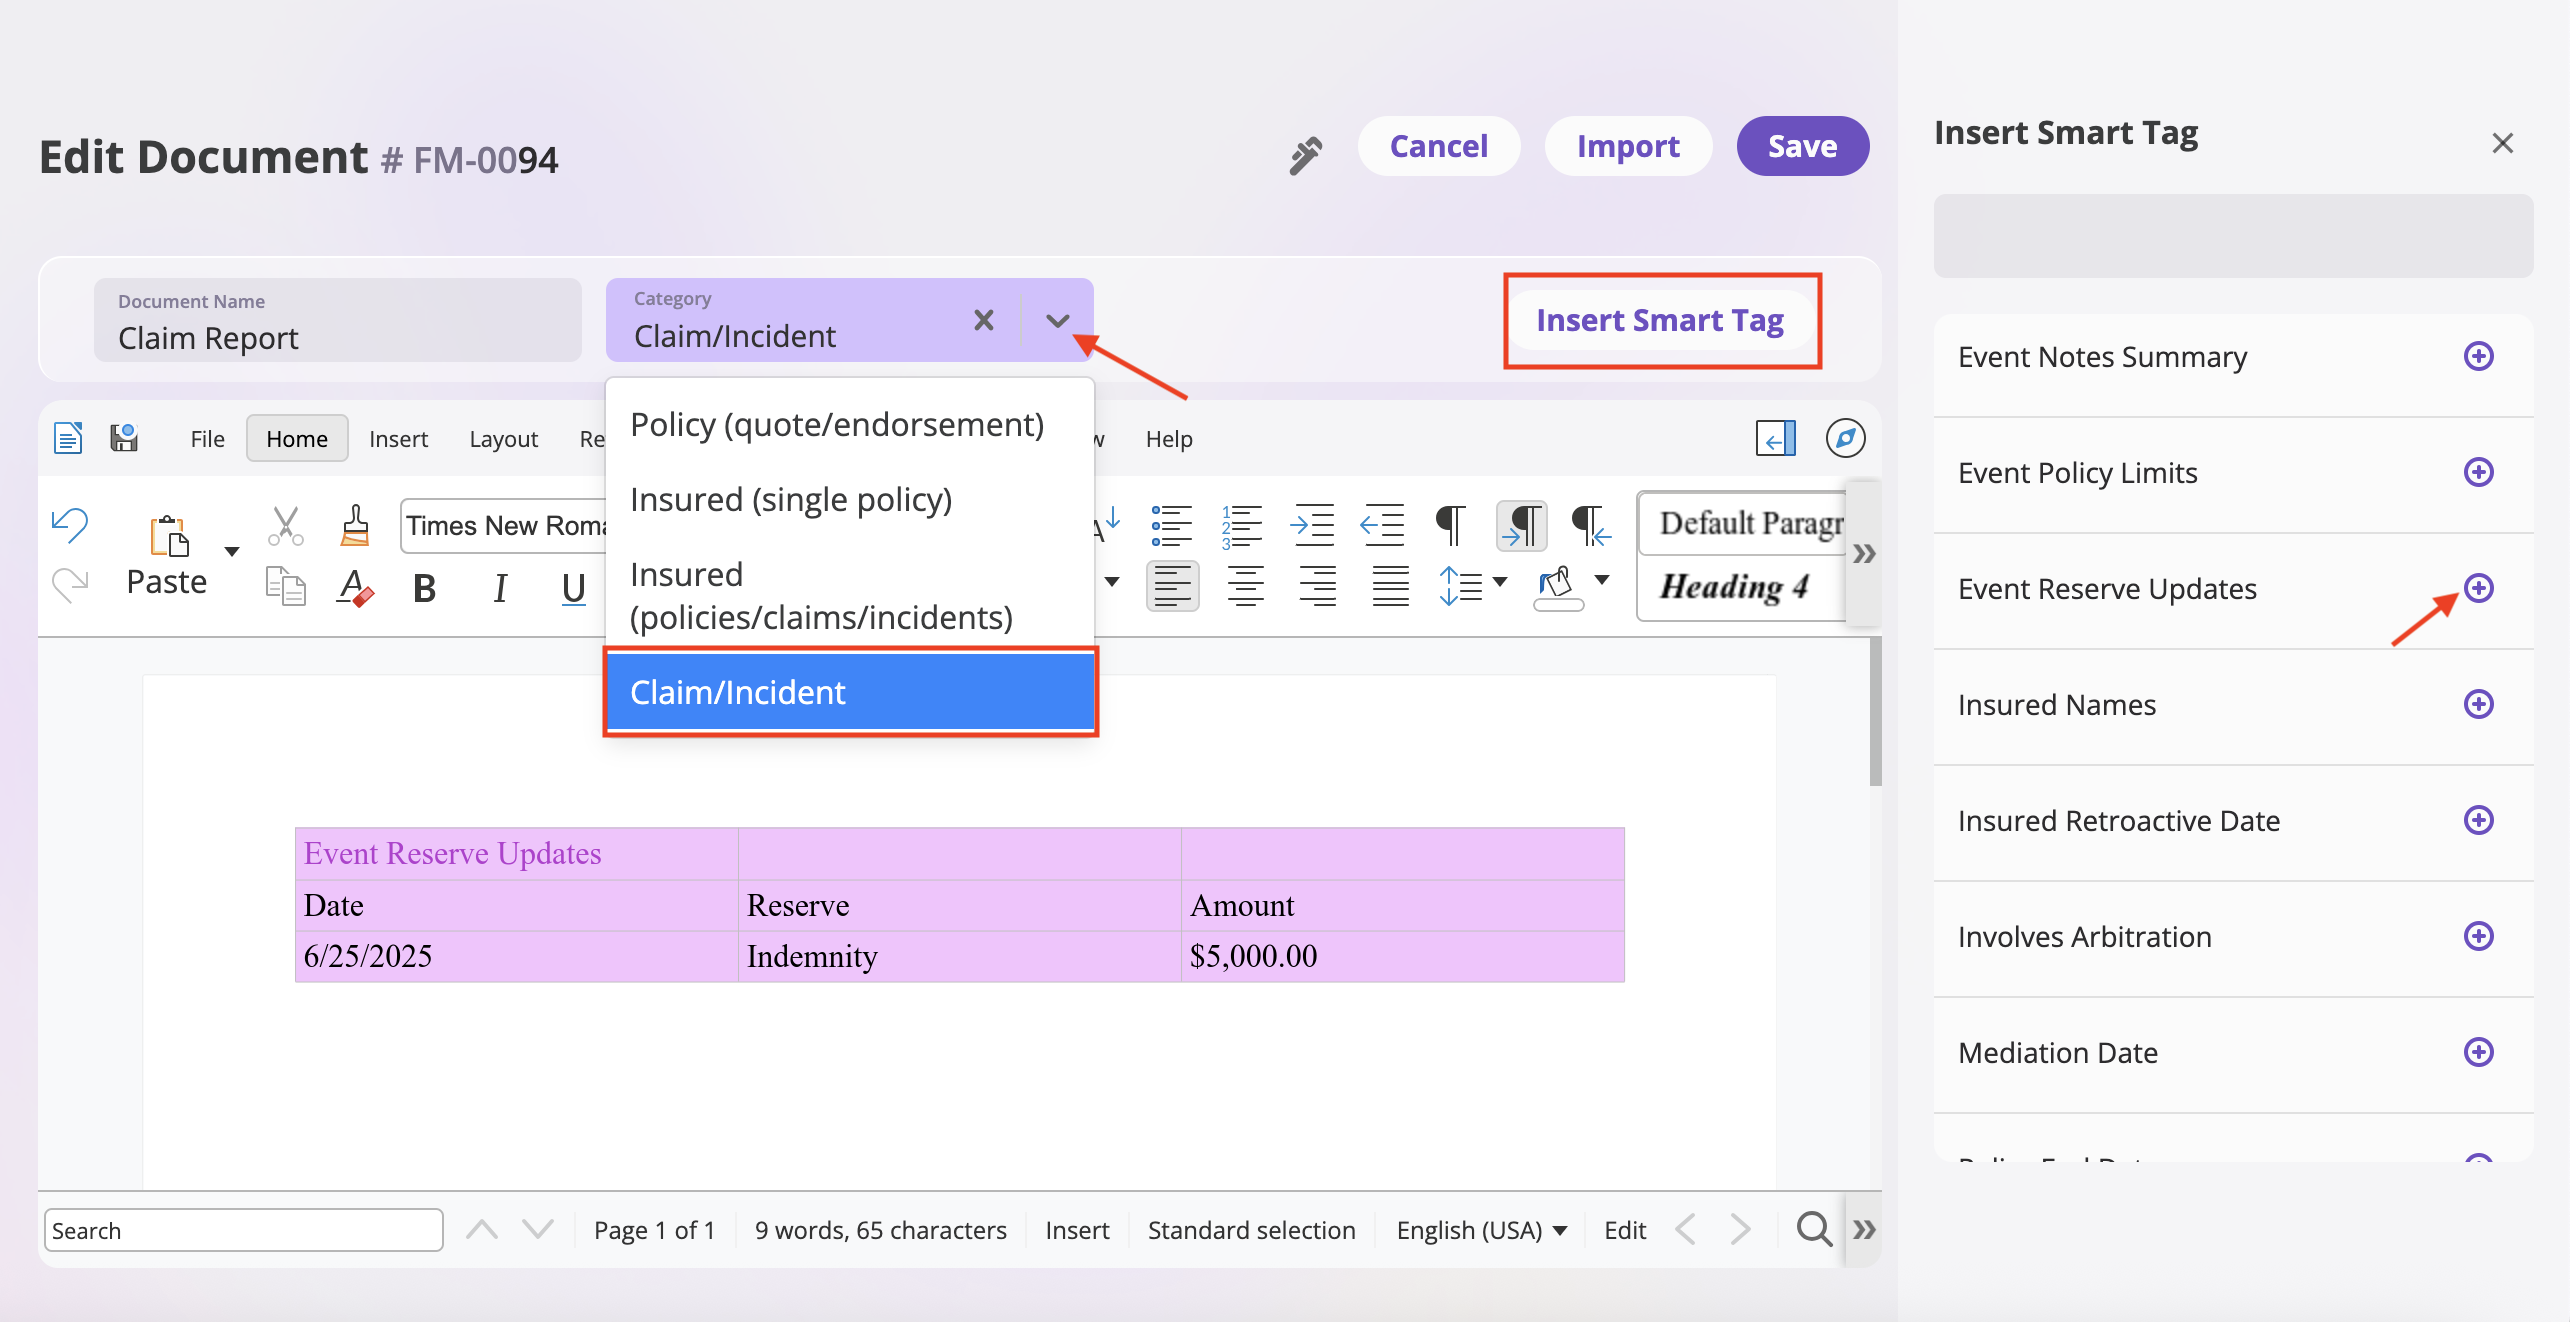The width and height of the screenshot is (2570, 1322).
Task: Open the Paste options arrow
Action: 232,551
